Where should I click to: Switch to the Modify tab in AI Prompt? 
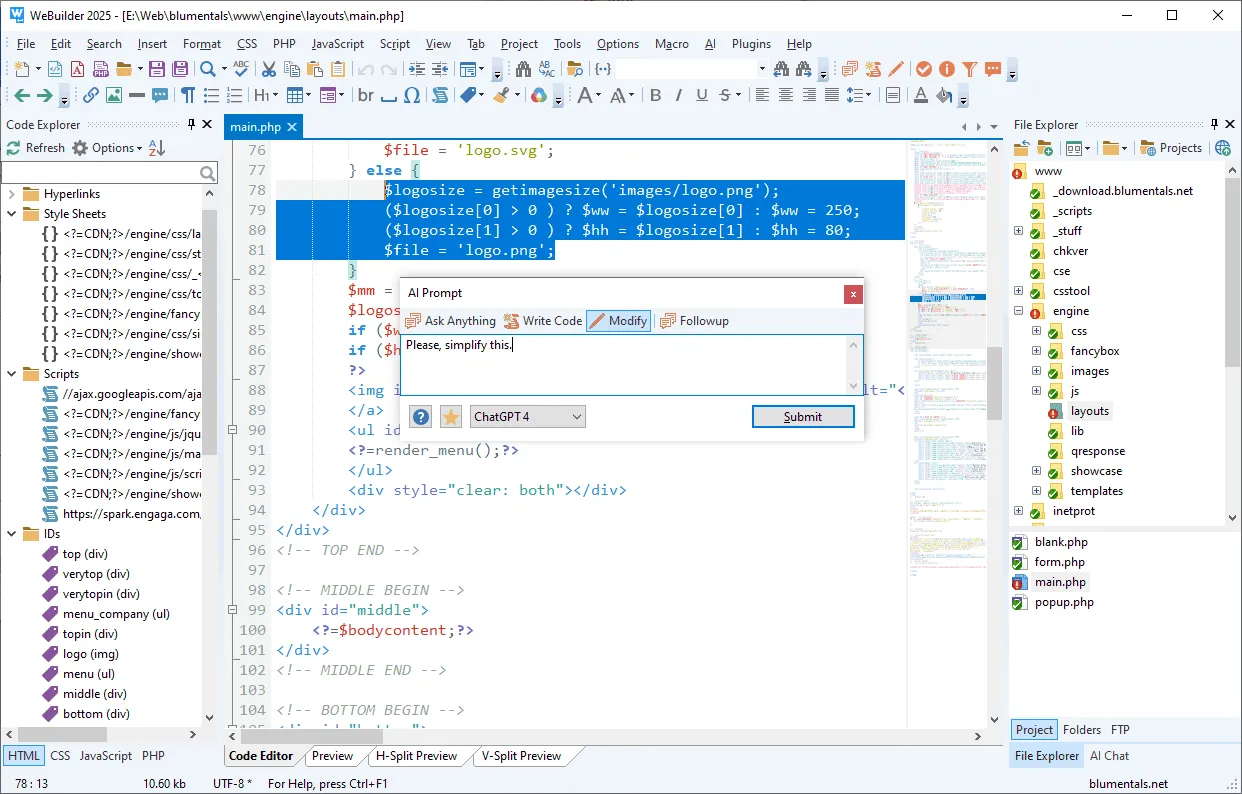(x=618, y=320)
